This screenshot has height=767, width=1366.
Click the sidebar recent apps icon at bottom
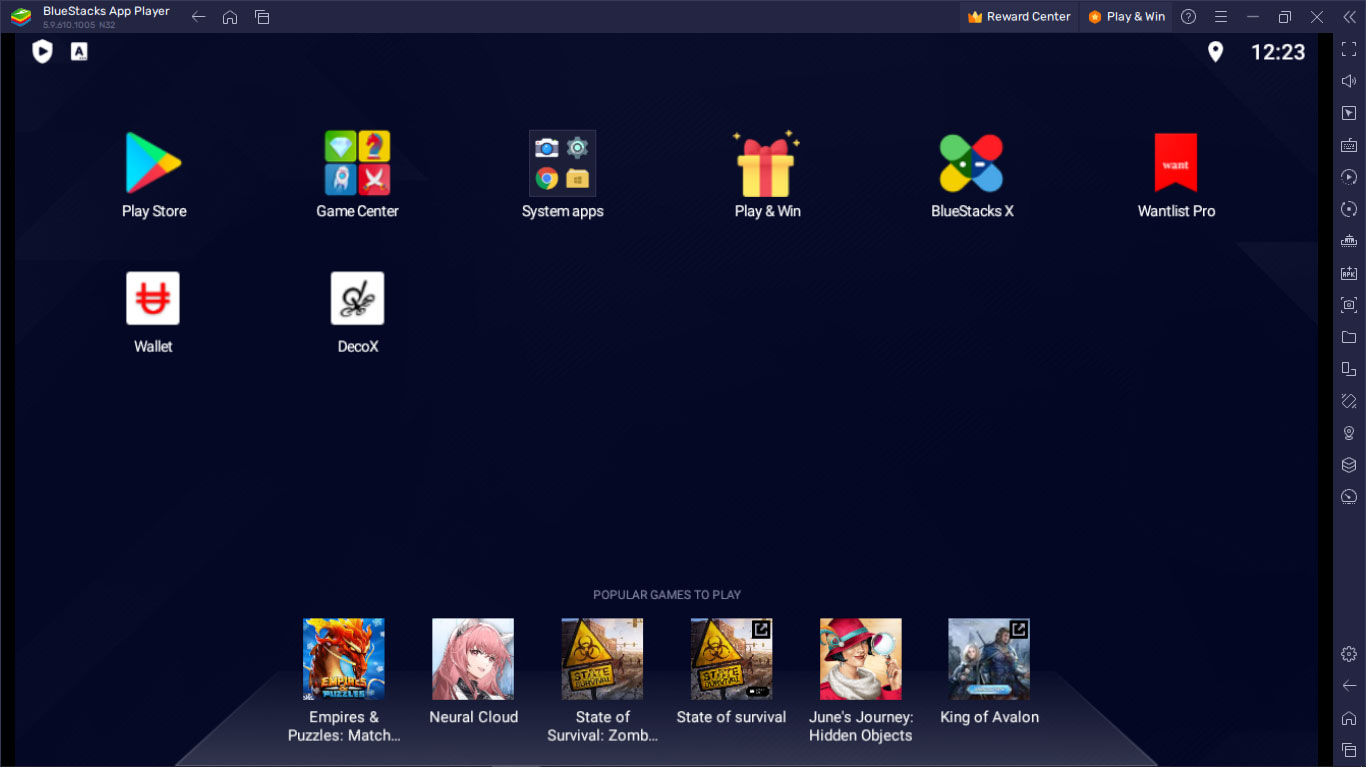[x=1349, y=750]
